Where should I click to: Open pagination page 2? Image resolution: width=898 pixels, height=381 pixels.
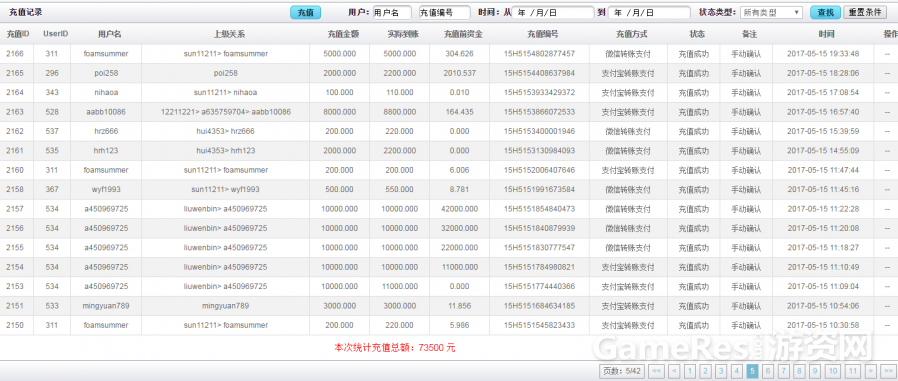click(x=706, y=371)
